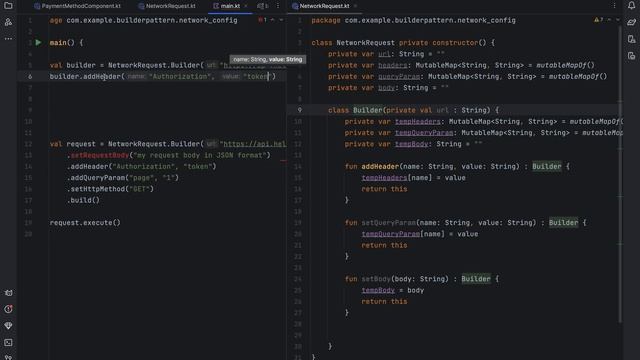
Task: Click tempHeaders[name] = value on line 15
Action: (x=413, y=178)
